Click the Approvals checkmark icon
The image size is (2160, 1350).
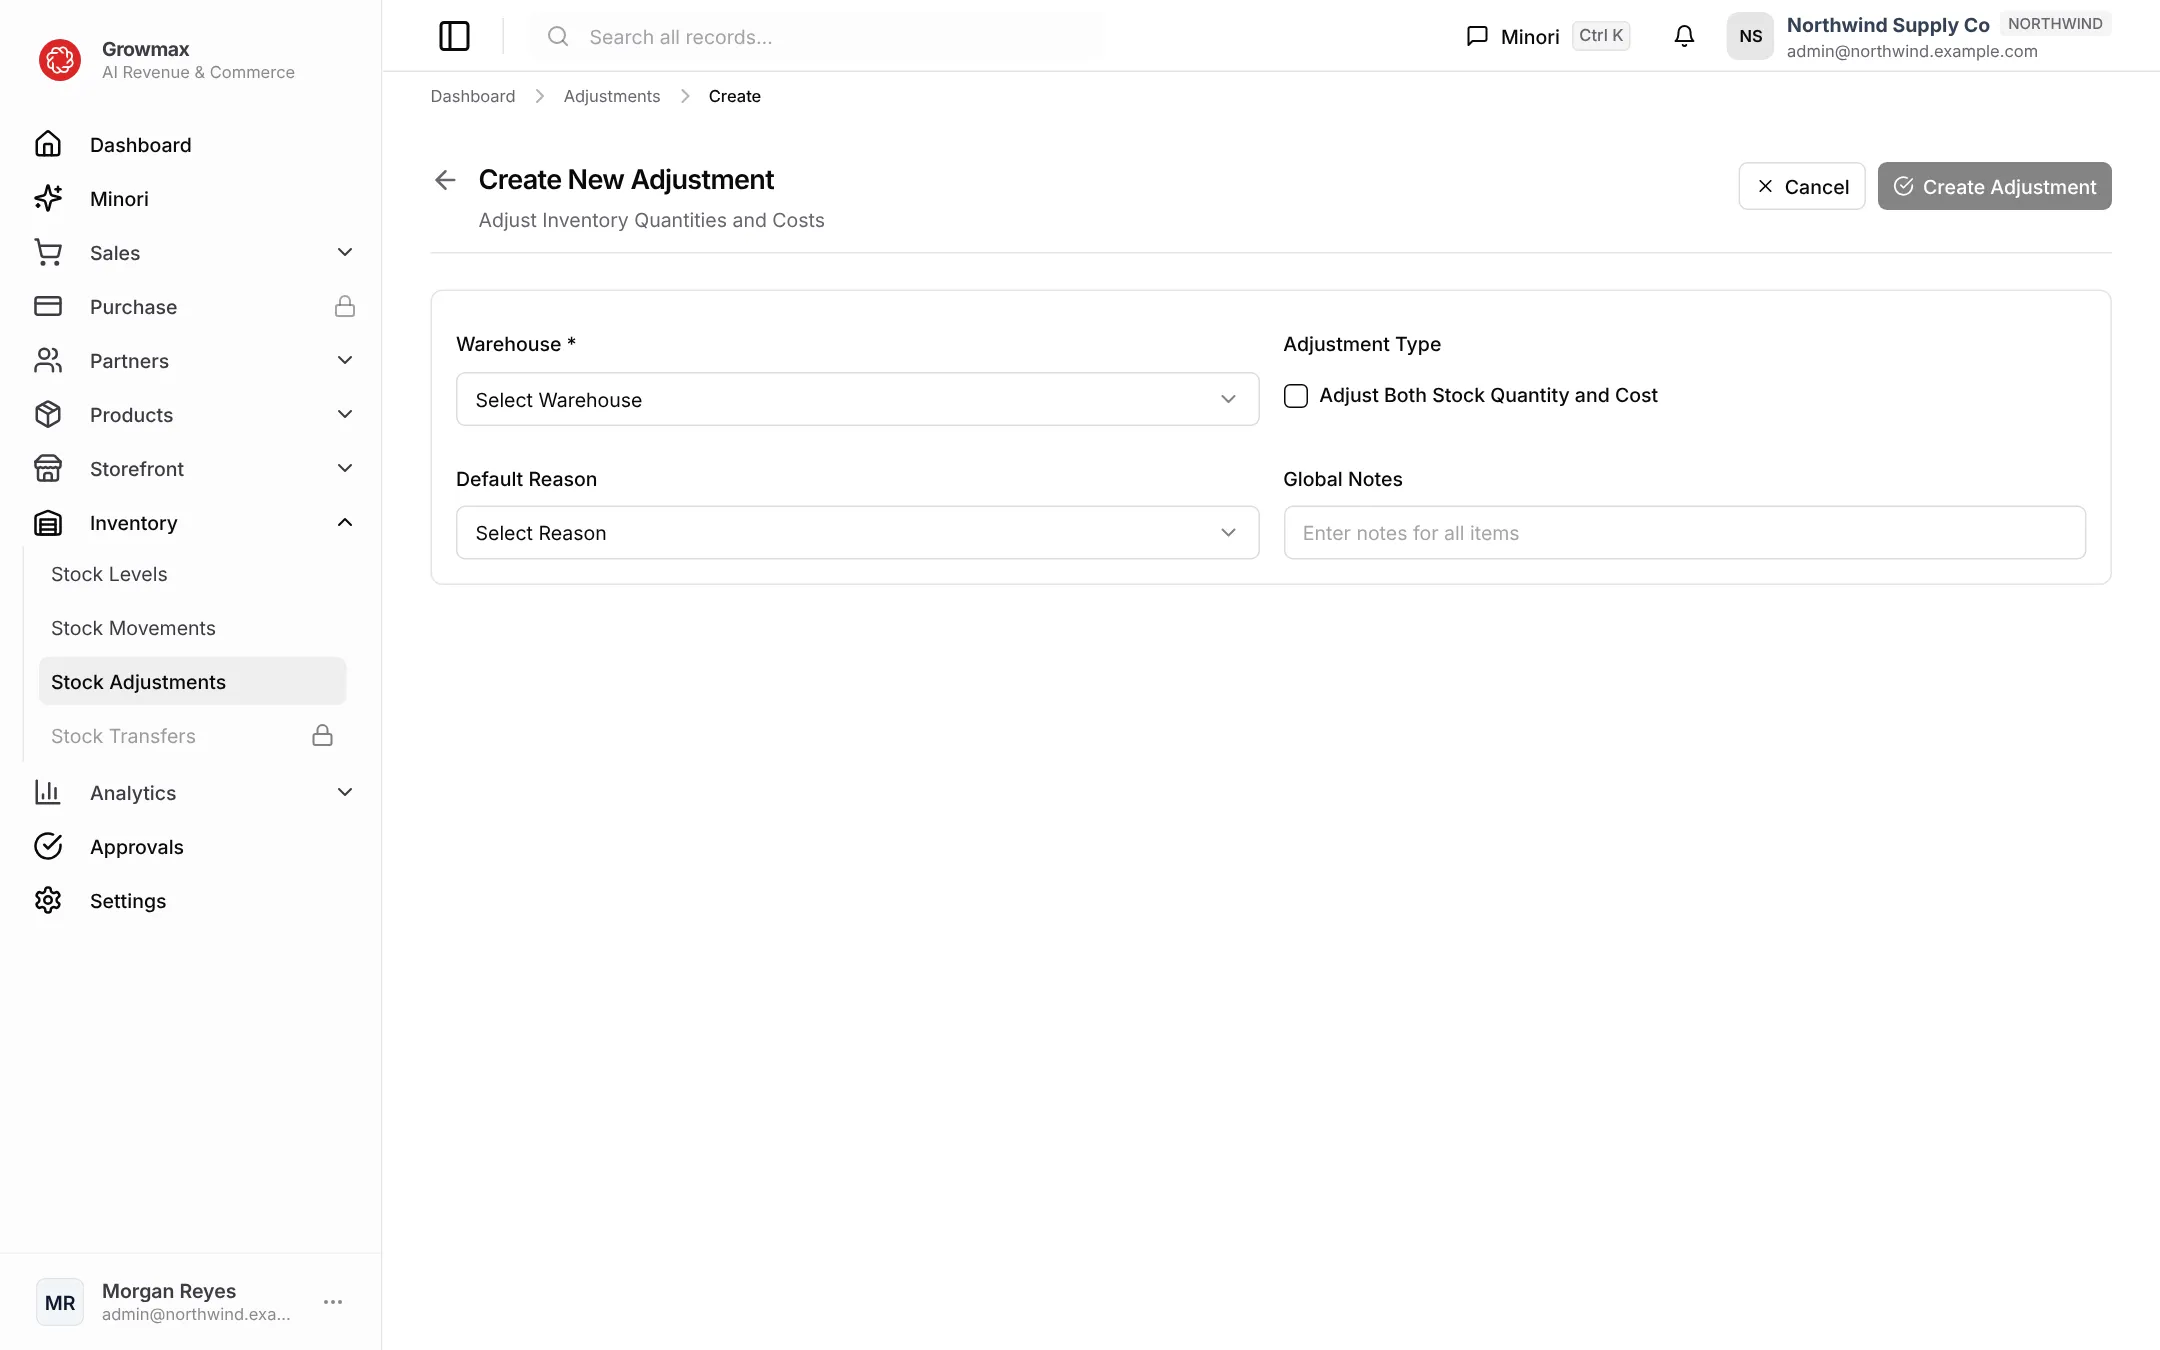coord(48,846)
